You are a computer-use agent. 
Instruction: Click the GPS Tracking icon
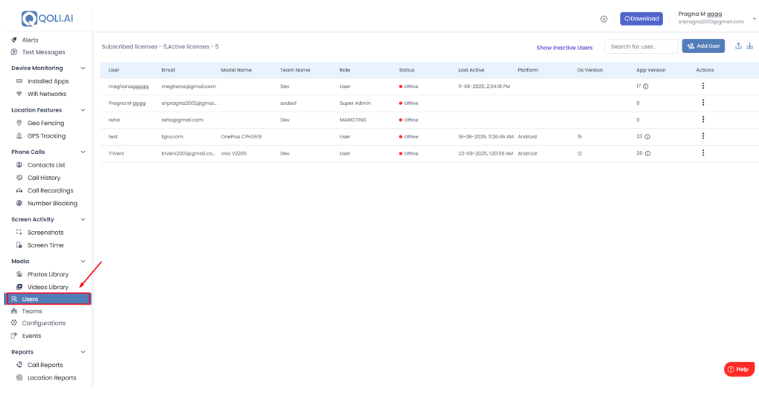click(19, 136)
